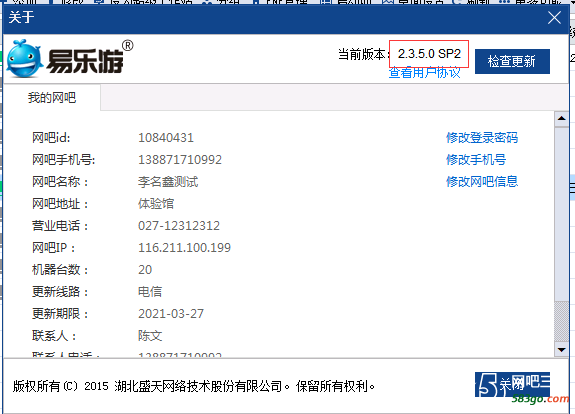
Task: Select the 网吧IP value 116.211.100.199
Action: (x=184, y=248)
